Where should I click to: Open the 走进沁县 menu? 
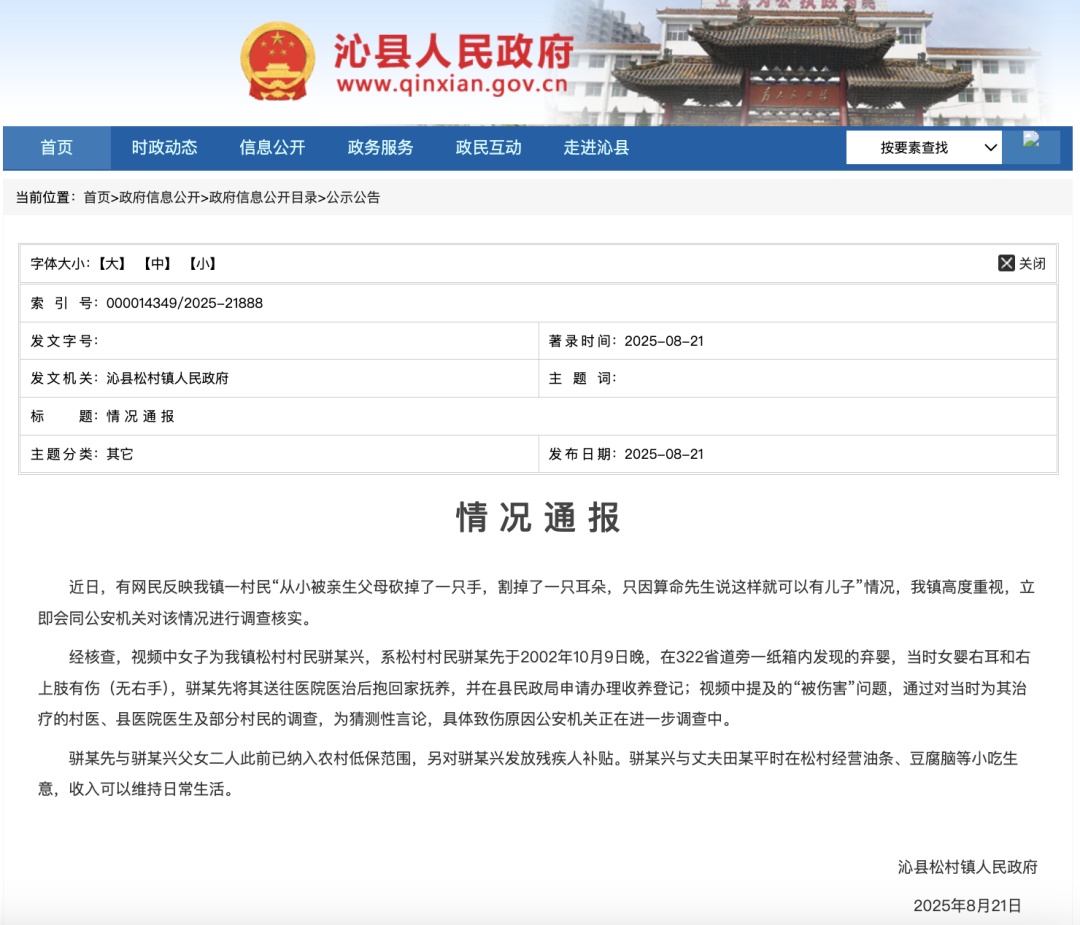pyautogui.click(x=598, y=147)
